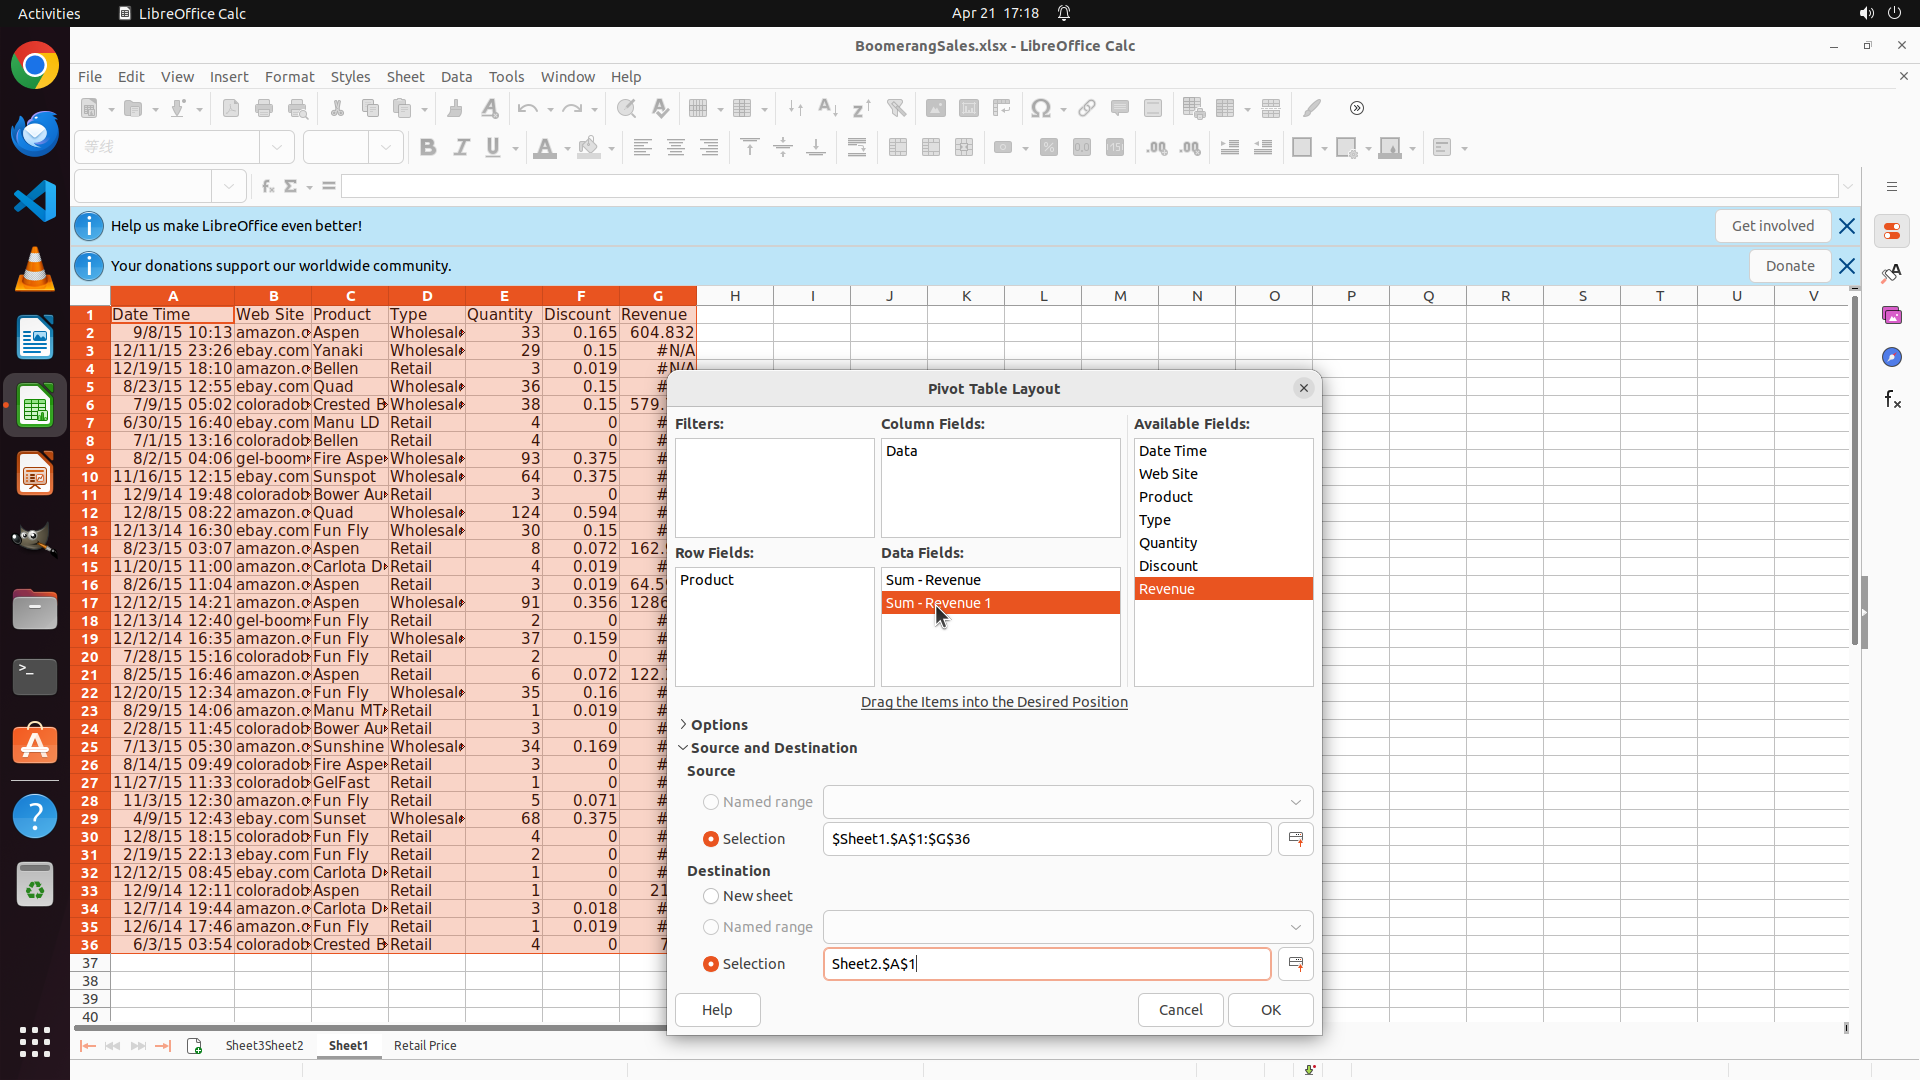This screenshot has width=1920, height=1080.
Task: Open the sidebar Navigator compass icon
Action: (1891, 357)
